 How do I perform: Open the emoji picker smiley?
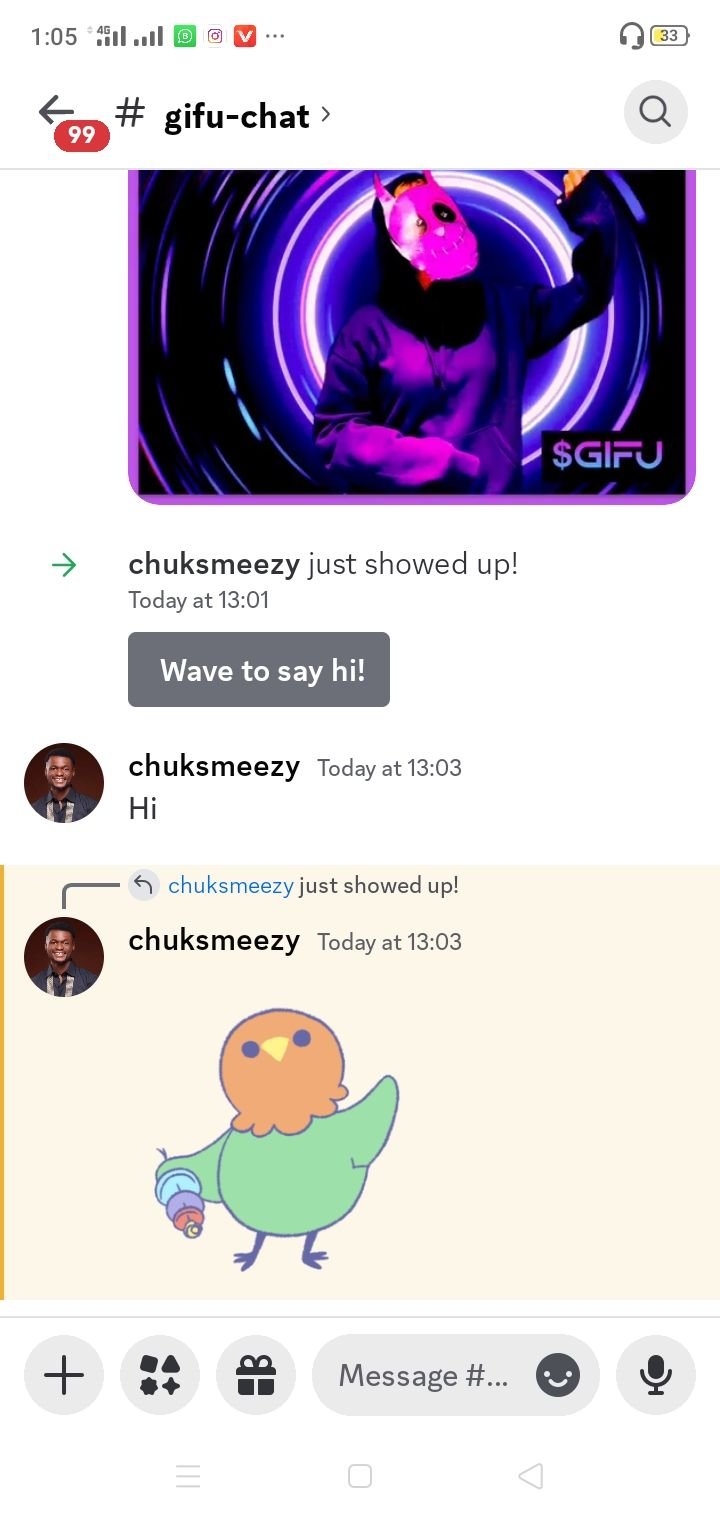tap(558, 1375)
